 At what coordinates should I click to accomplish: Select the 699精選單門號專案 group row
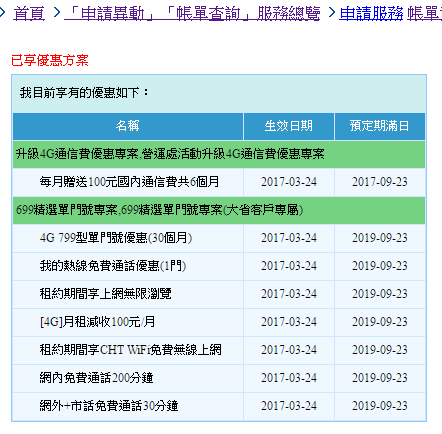(219, 210)
